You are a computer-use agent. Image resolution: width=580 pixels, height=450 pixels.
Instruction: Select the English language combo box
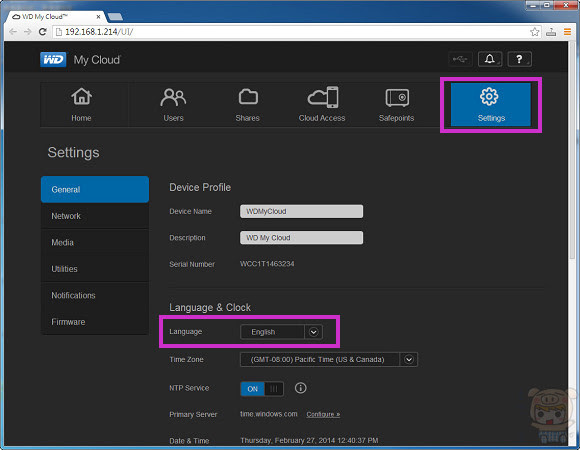coord(281,332)
